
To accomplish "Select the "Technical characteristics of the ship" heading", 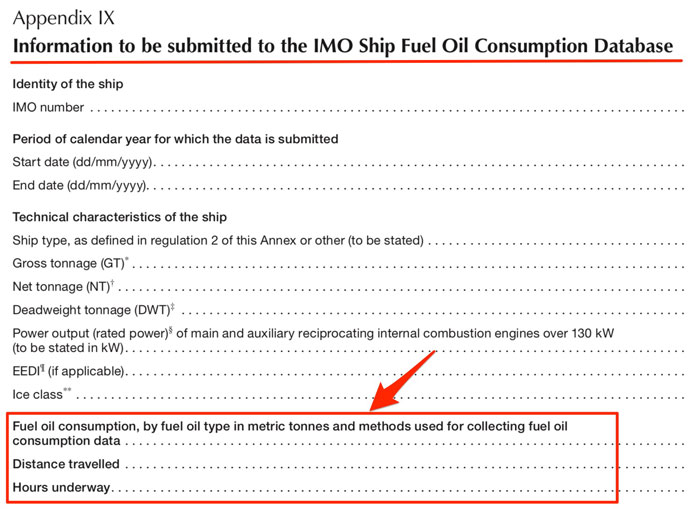I will (119, 217).
